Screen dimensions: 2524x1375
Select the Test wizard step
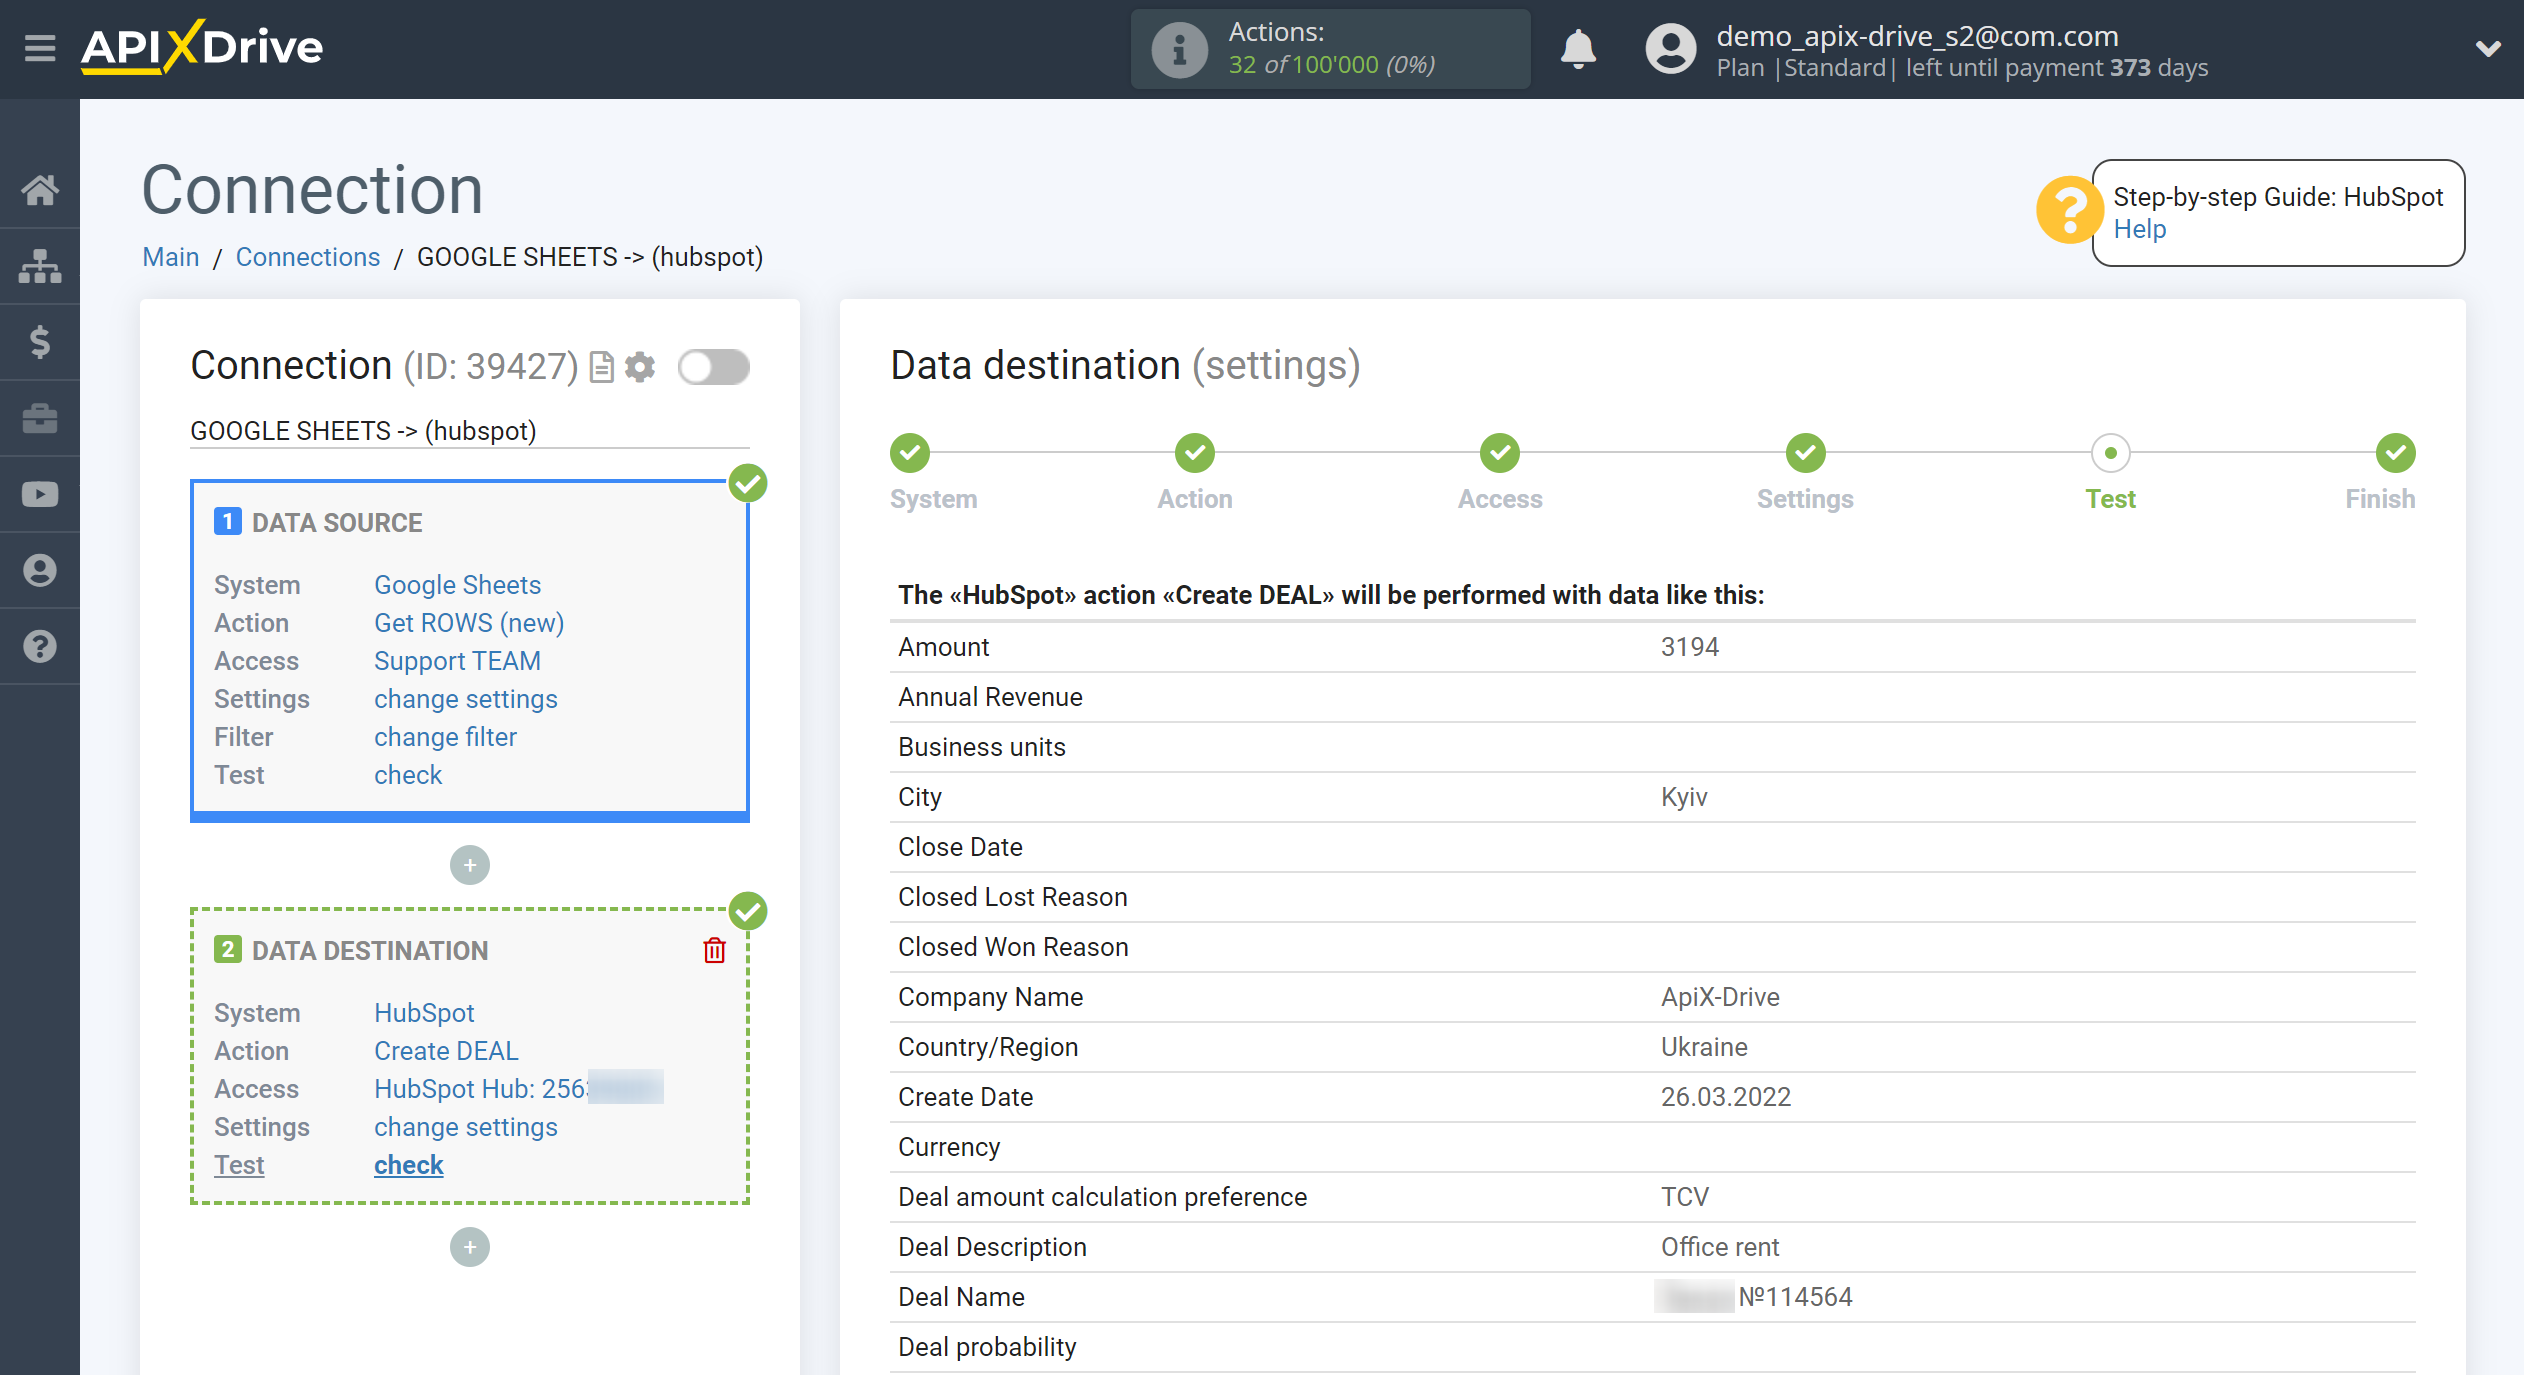click(2110, 453)
